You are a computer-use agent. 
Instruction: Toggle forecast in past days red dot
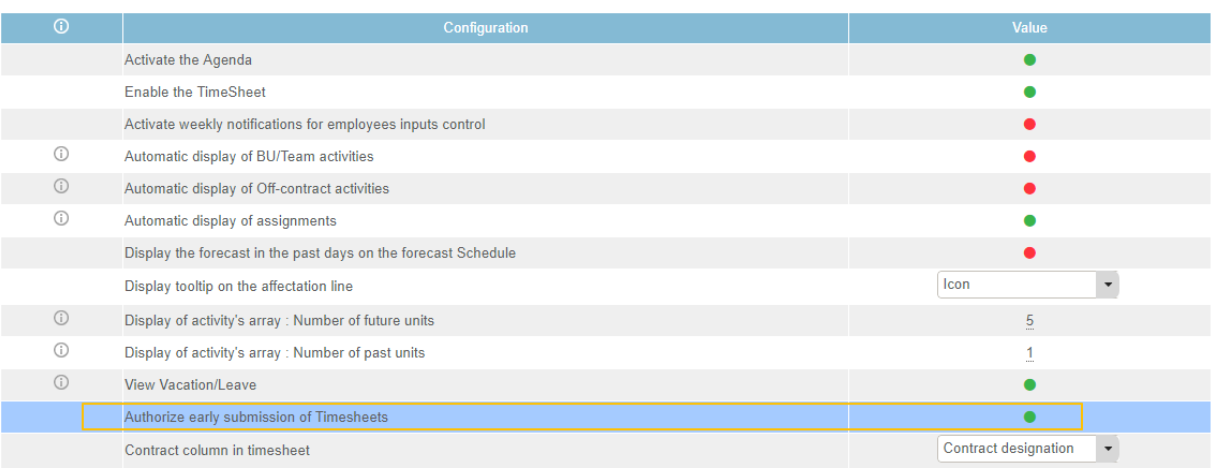(x=1029, y=253)
